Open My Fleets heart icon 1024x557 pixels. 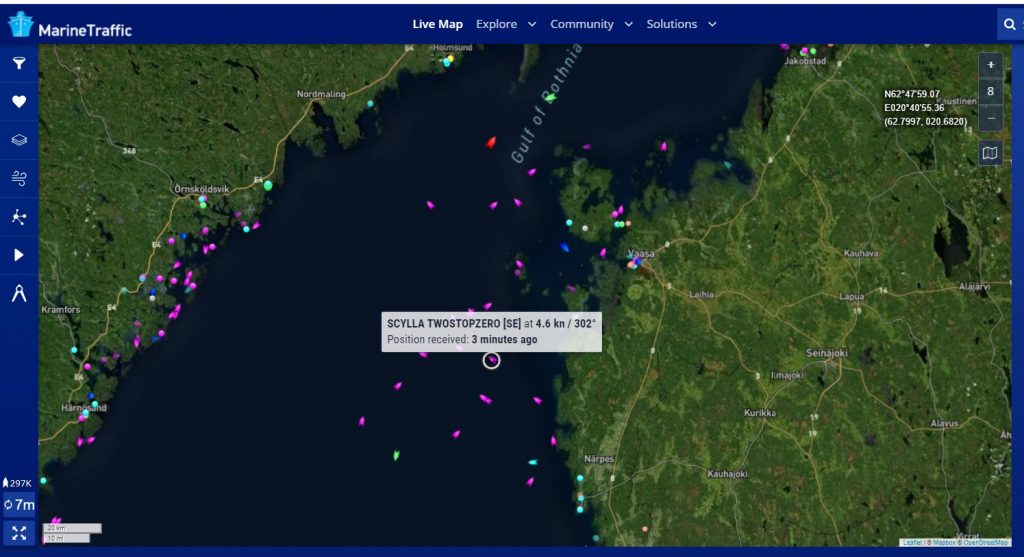pyautogui.click(x=19, y=101)
